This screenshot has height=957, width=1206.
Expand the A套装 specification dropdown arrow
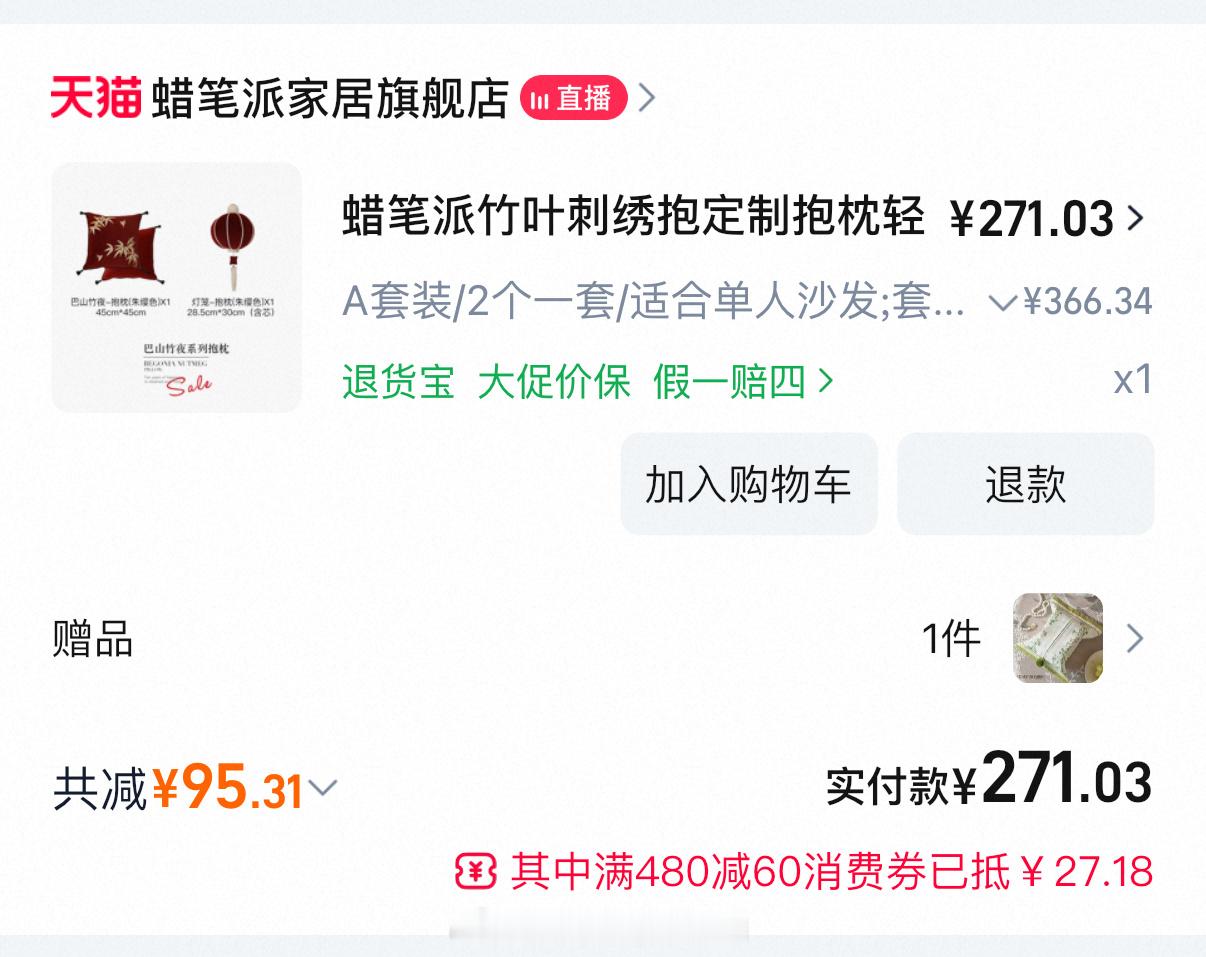[1002, 302]
